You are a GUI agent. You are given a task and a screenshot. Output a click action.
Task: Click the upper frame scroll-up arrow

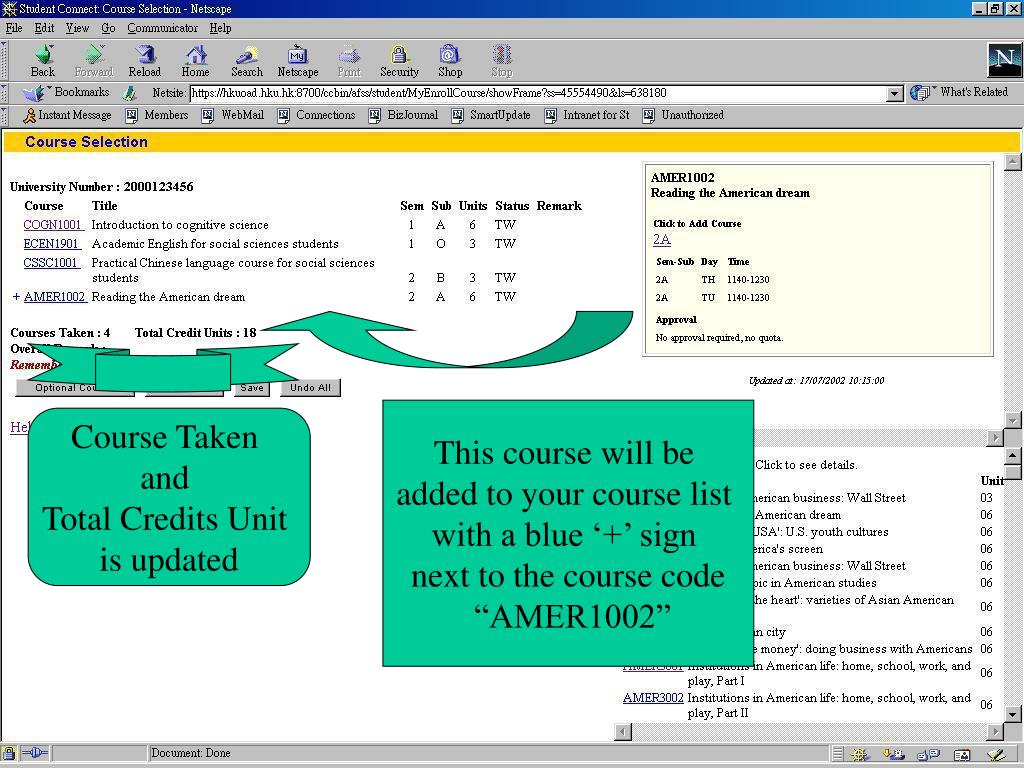pyautogui.click(x=1013, y=162)
